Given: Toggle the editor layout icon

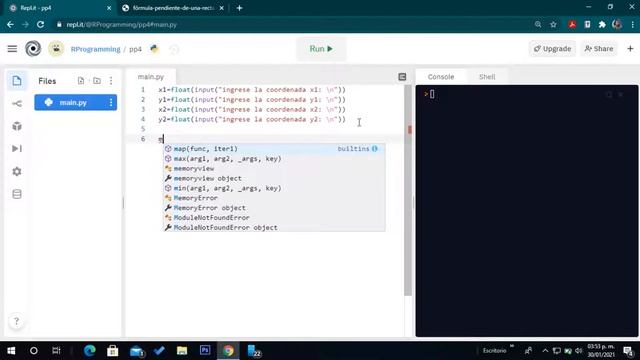Looking at the screenshot, I should coord(402,77).
